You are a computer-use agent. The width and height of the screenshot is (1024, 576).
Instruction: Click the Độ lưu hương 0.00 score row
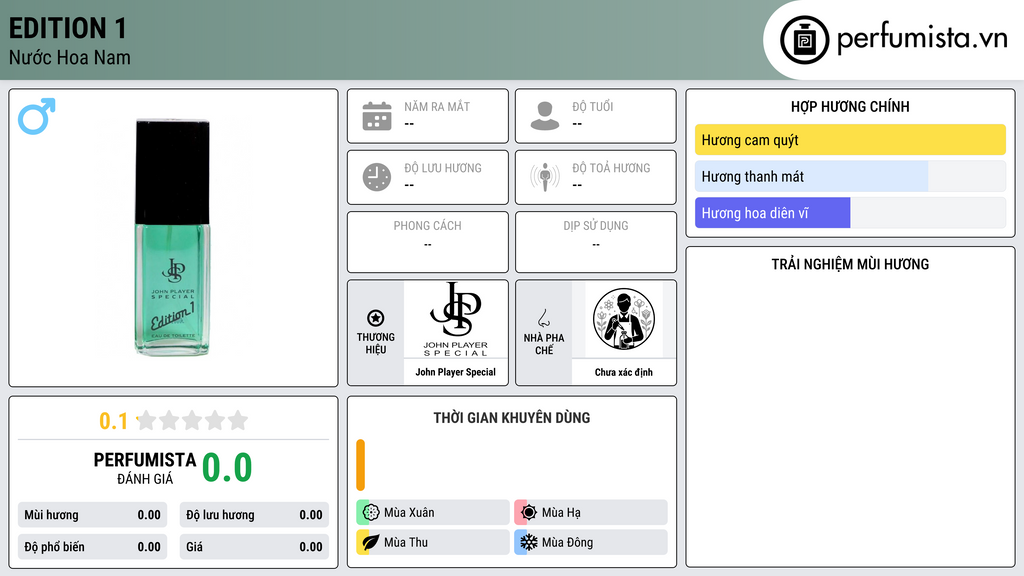tap(254, 515)
